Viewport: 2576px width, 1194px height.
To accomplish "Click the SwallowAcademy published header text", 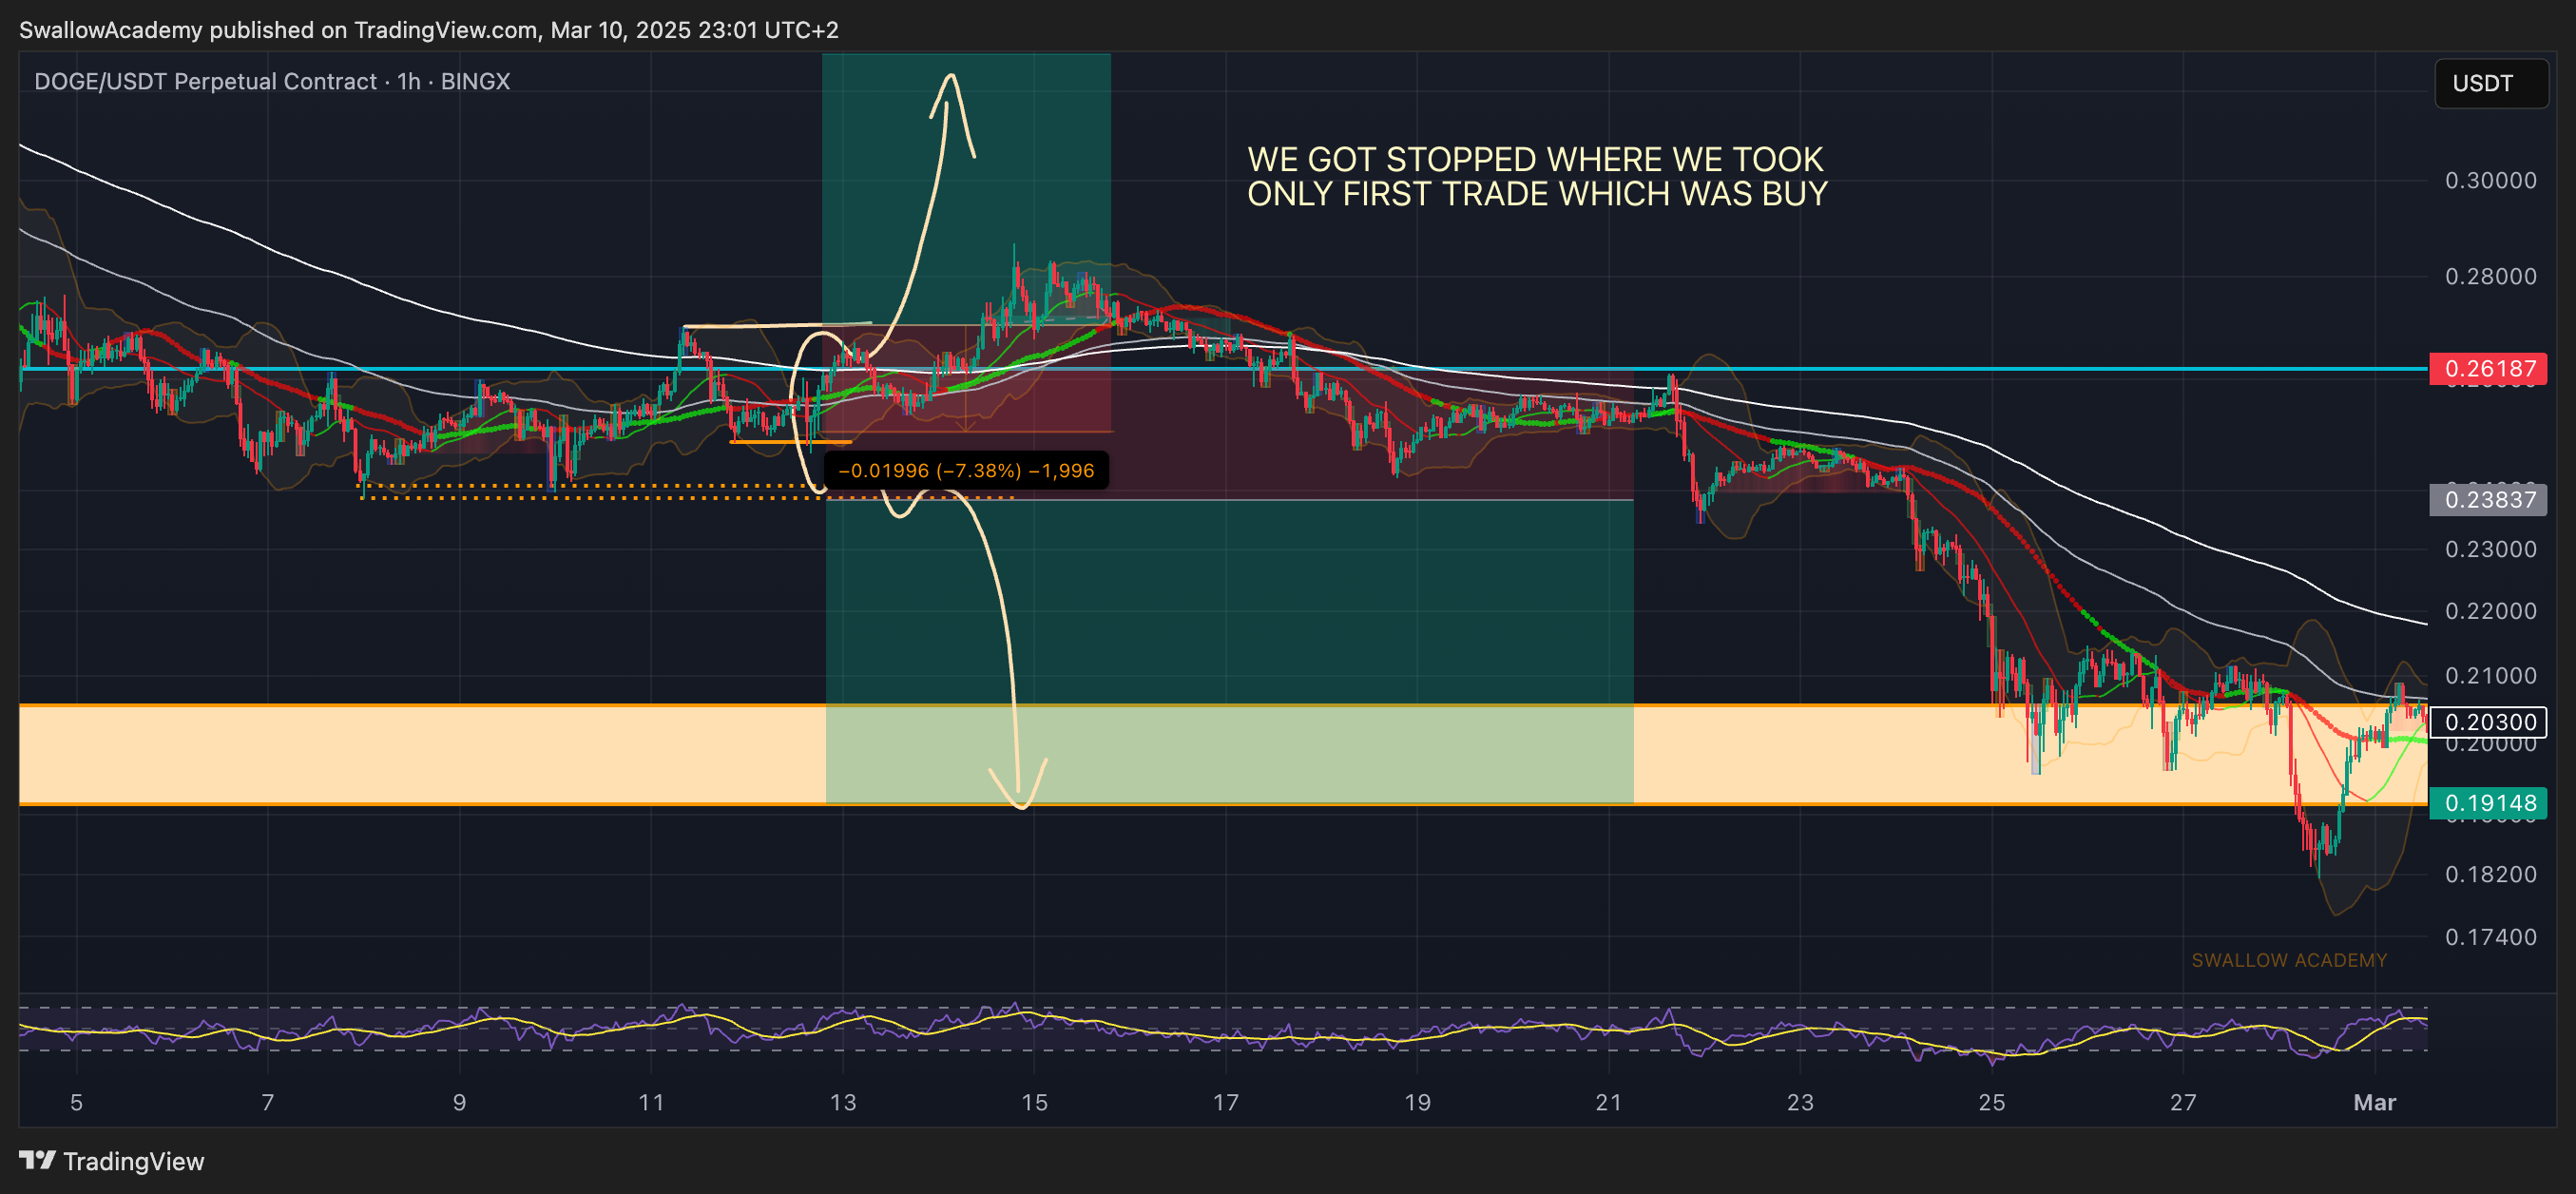I will 429,30.
